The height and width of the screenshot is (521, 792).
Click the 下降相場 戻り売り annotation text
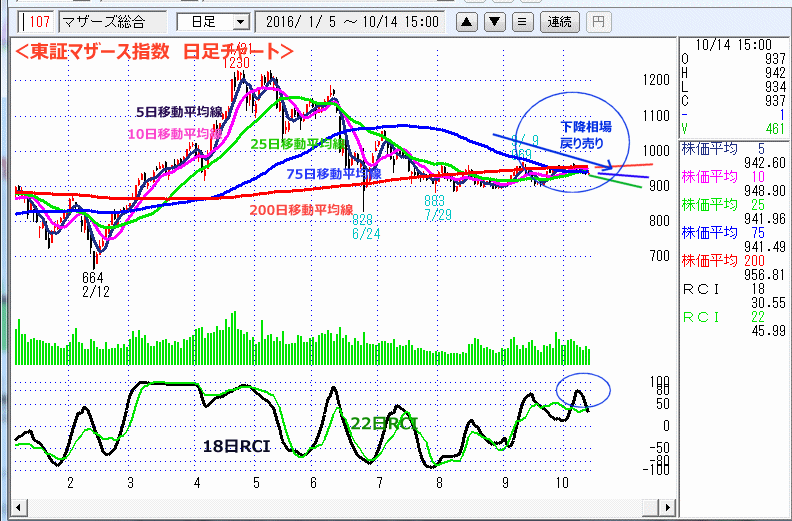tap(580, 136)
